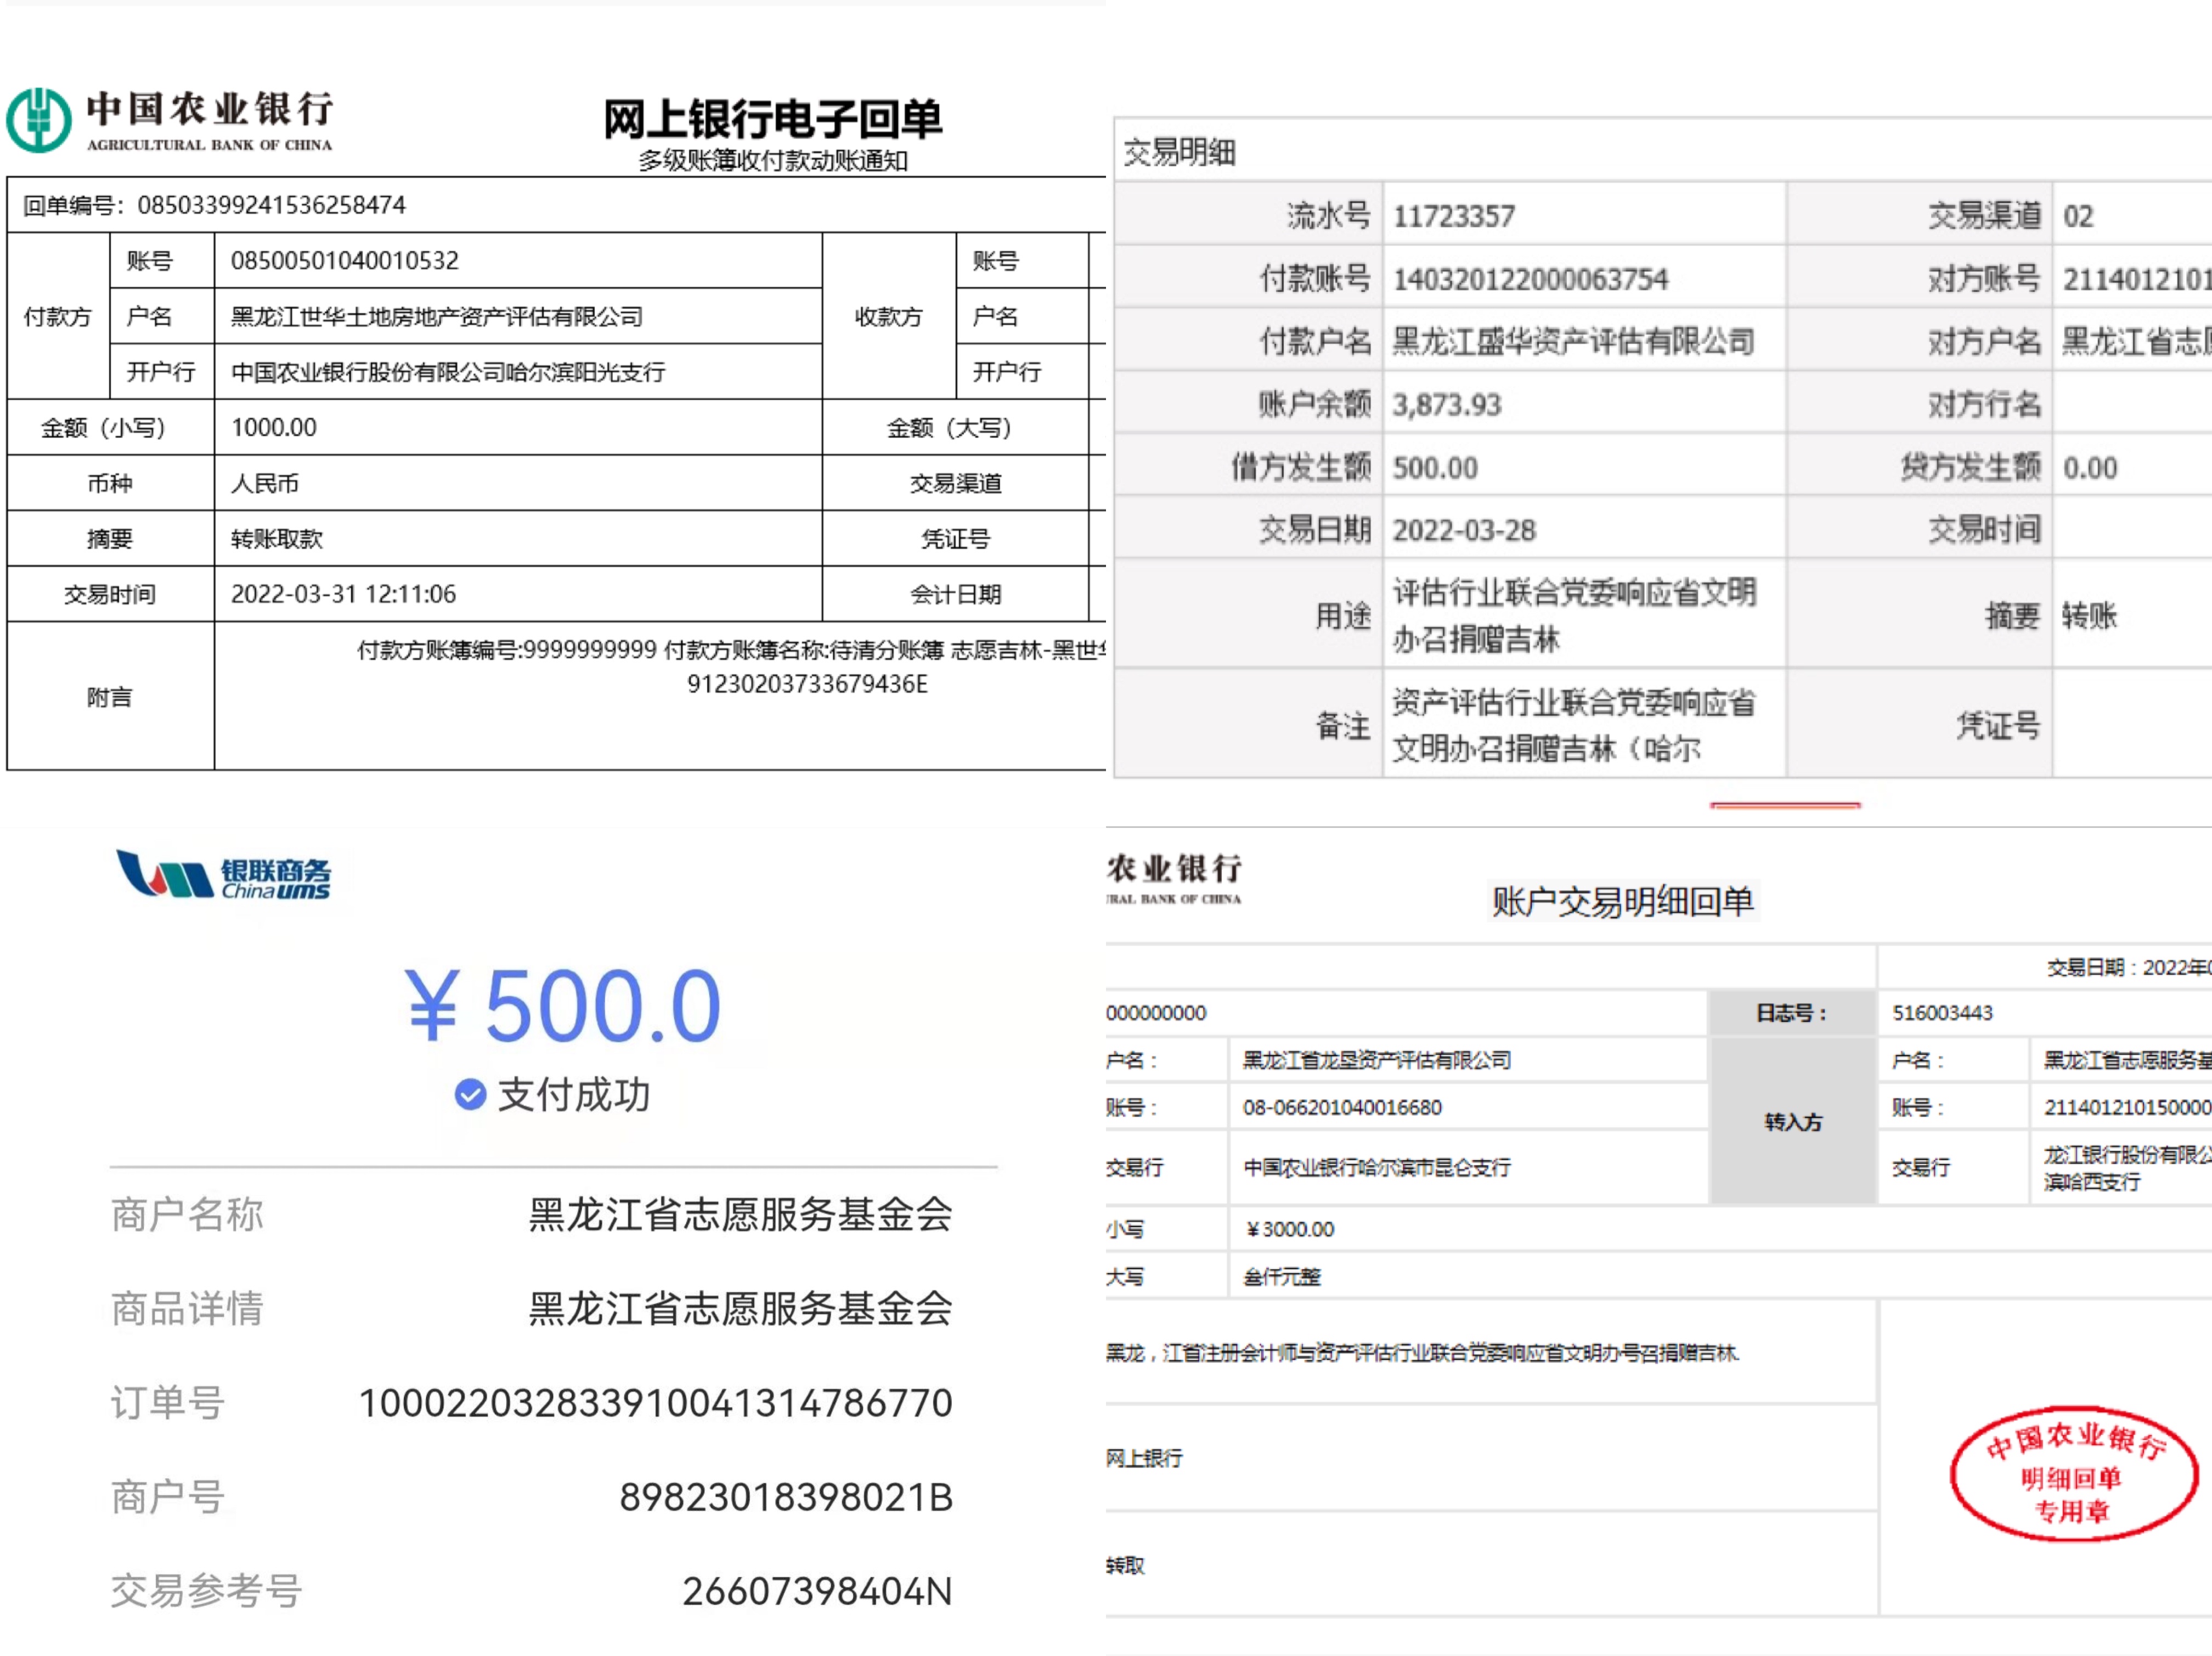The width and height of the screenshot is (2212, 1656).
Task: Click the 付款方 label cell
Action: coord(58,317)
